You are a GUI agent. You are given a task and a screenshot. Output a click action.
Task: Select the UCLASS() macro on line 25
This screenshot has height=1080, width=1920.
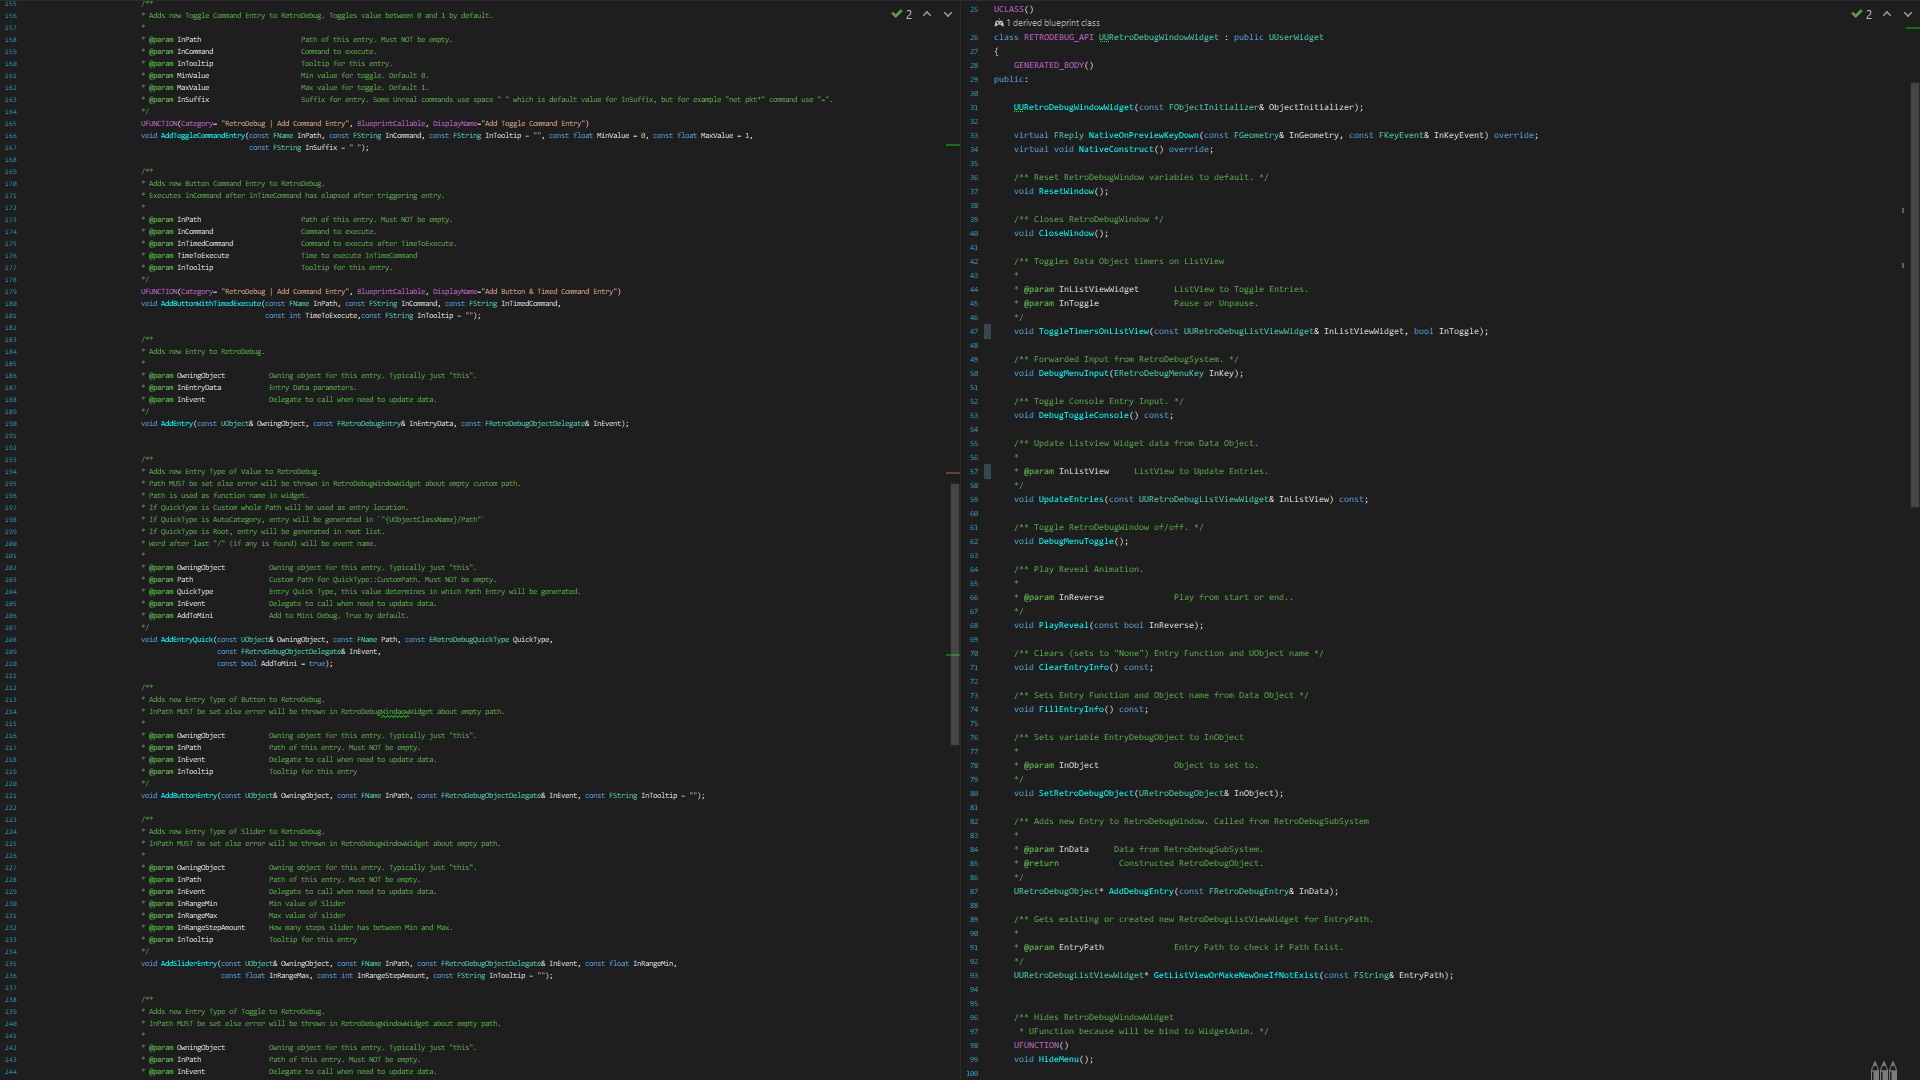pyautogui.click(x=1010, y=8)
